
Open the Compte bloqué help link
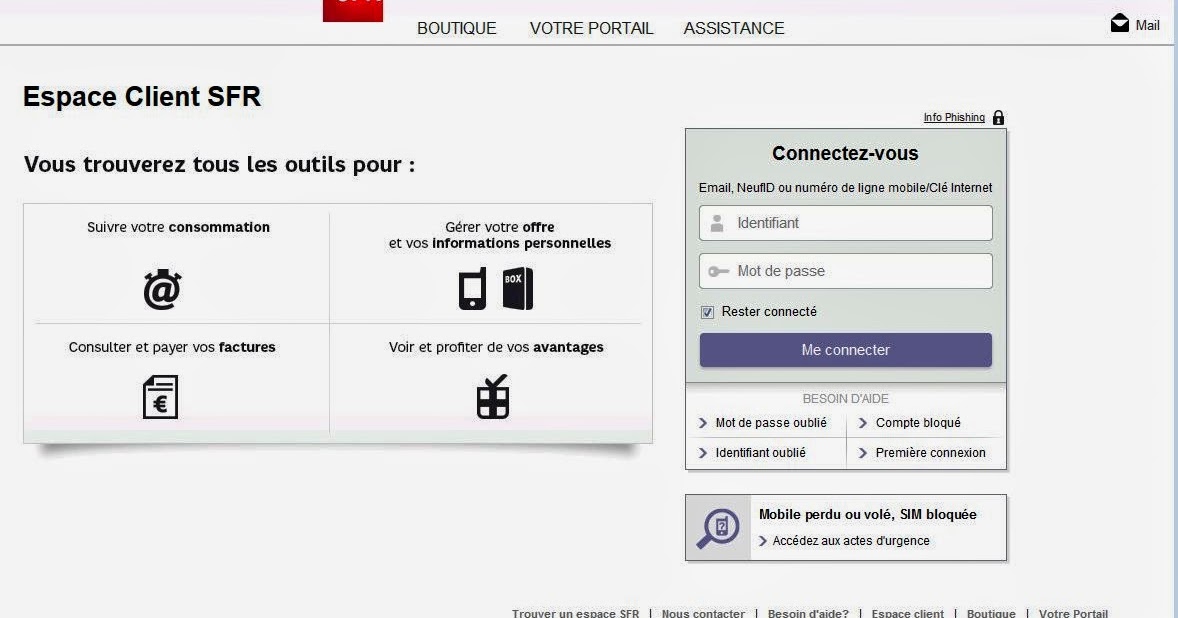click(x=918, y=423)
